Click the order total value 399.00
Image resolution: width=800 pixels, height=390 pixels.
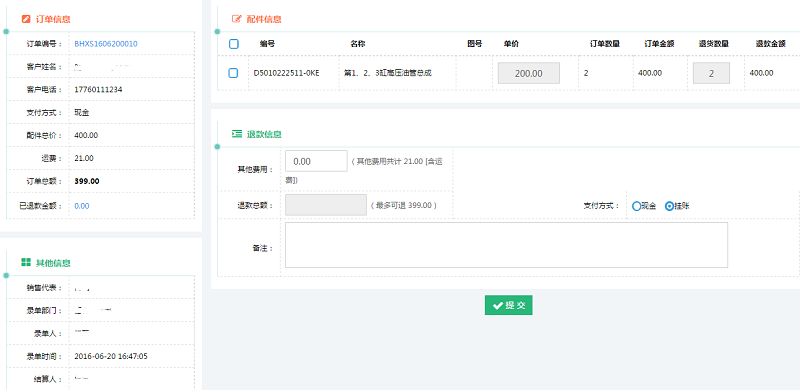[87, 181]
